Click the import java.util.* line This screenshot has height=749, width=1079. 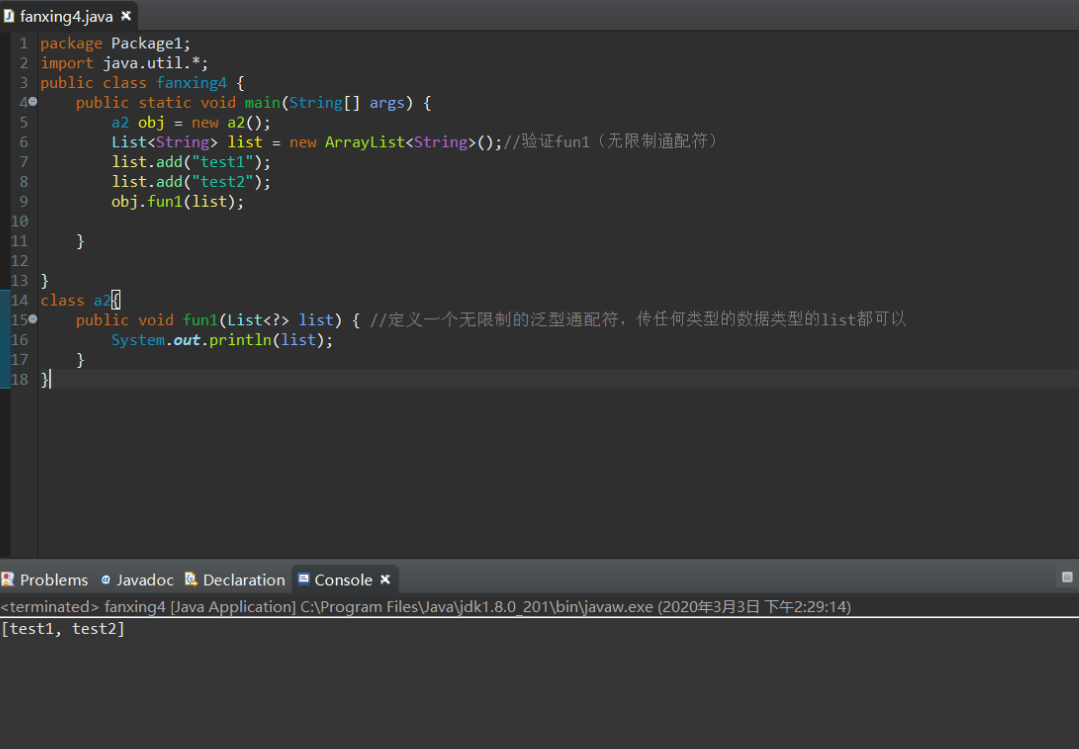(x=124, y=63)
